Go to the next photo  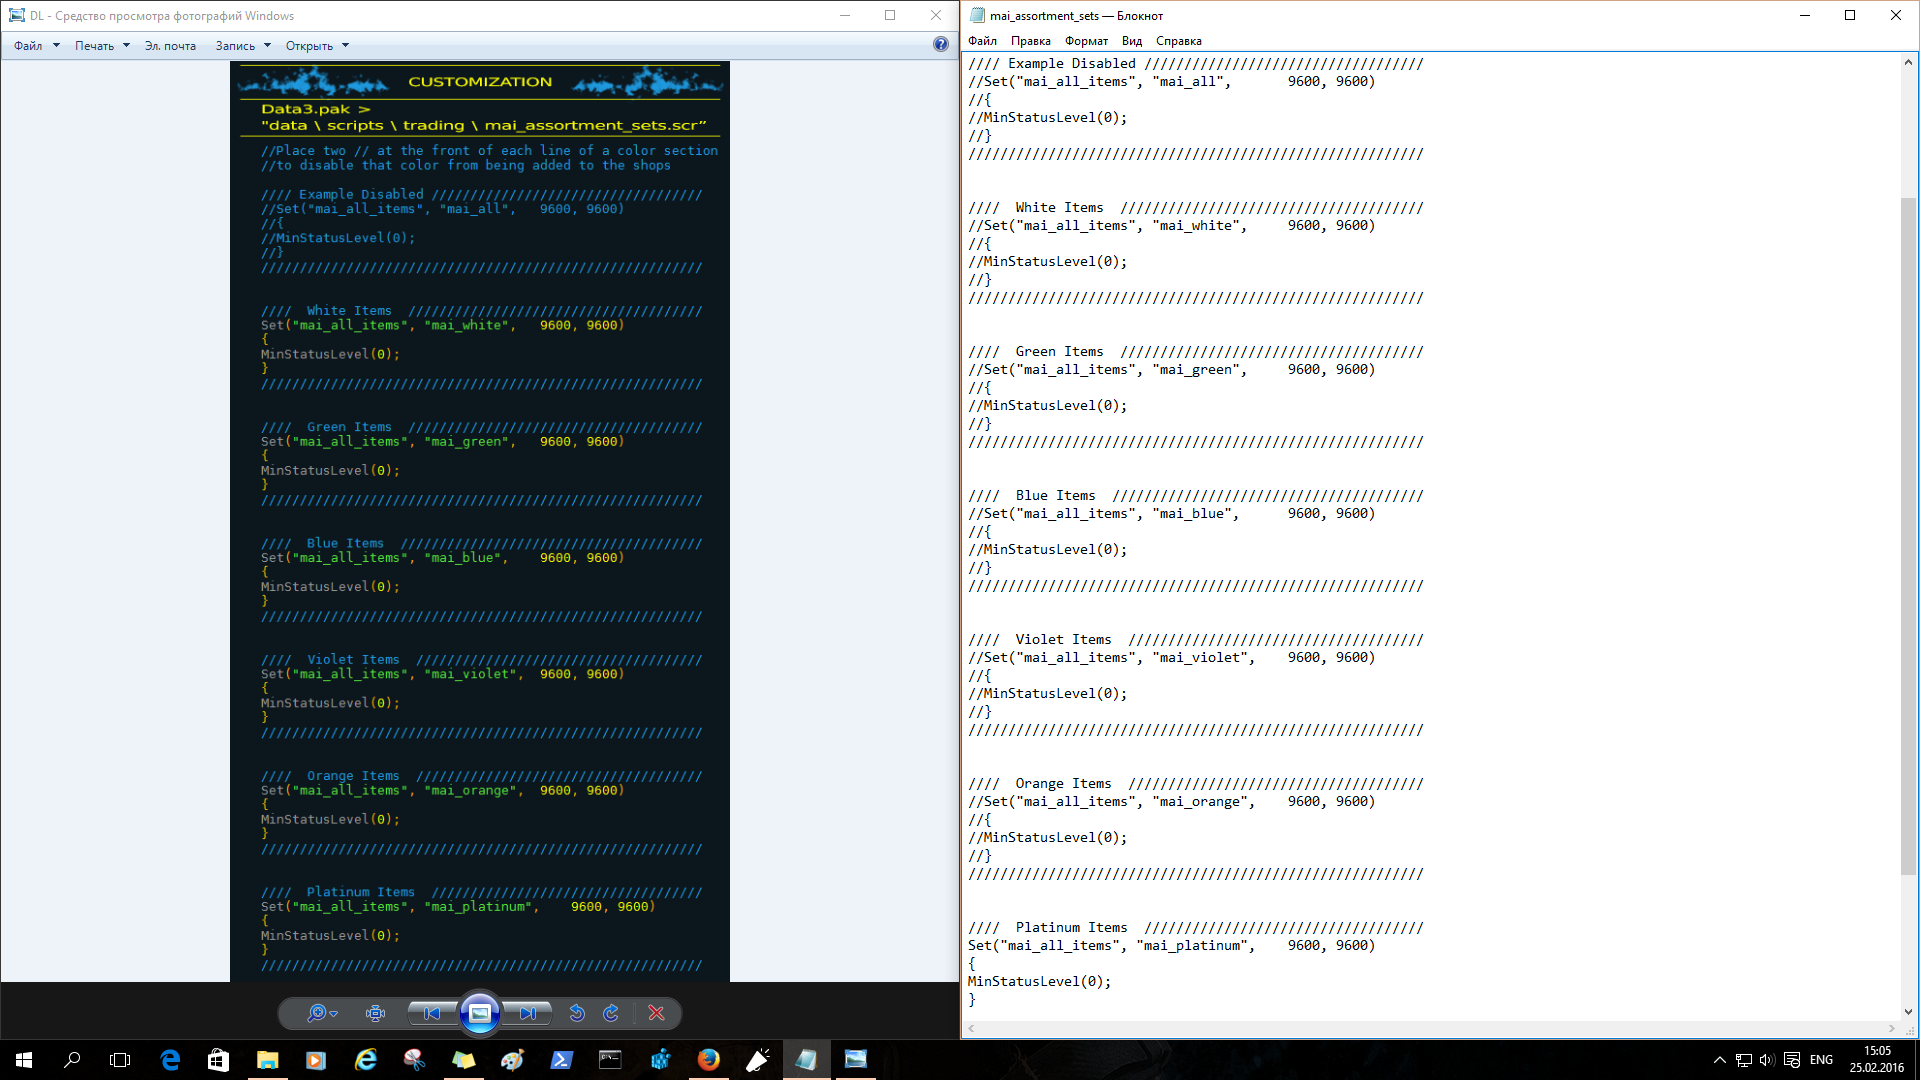point(528,1013)
